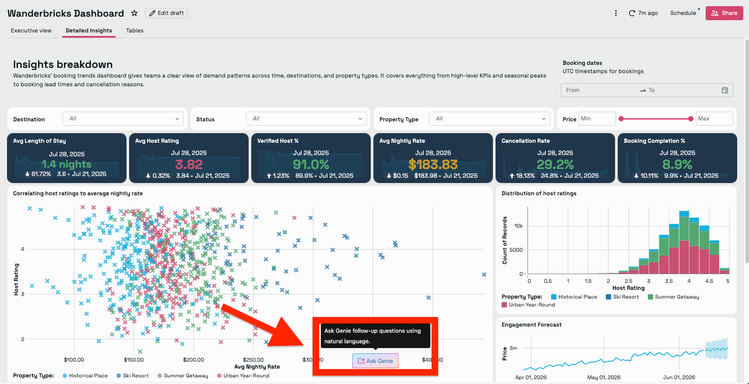Click the Price Max input field

pos(714,118)
